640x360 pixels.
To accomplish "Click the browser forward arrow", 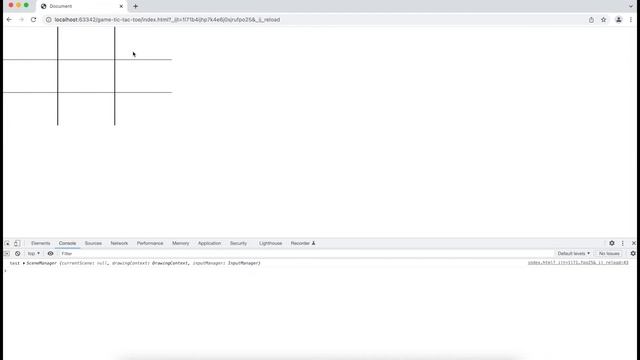I will (21, 20).
